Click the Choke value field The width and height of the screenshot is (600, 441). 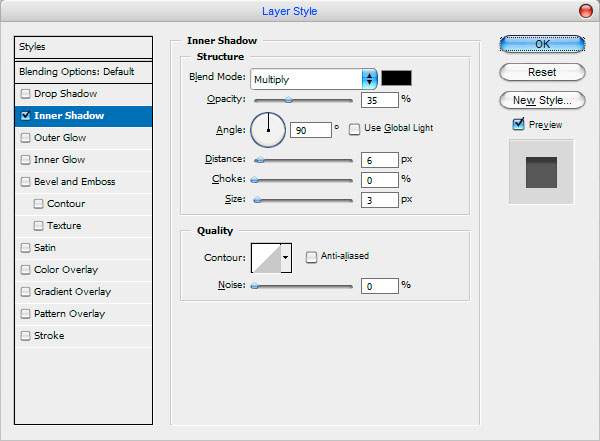[380, 180]
